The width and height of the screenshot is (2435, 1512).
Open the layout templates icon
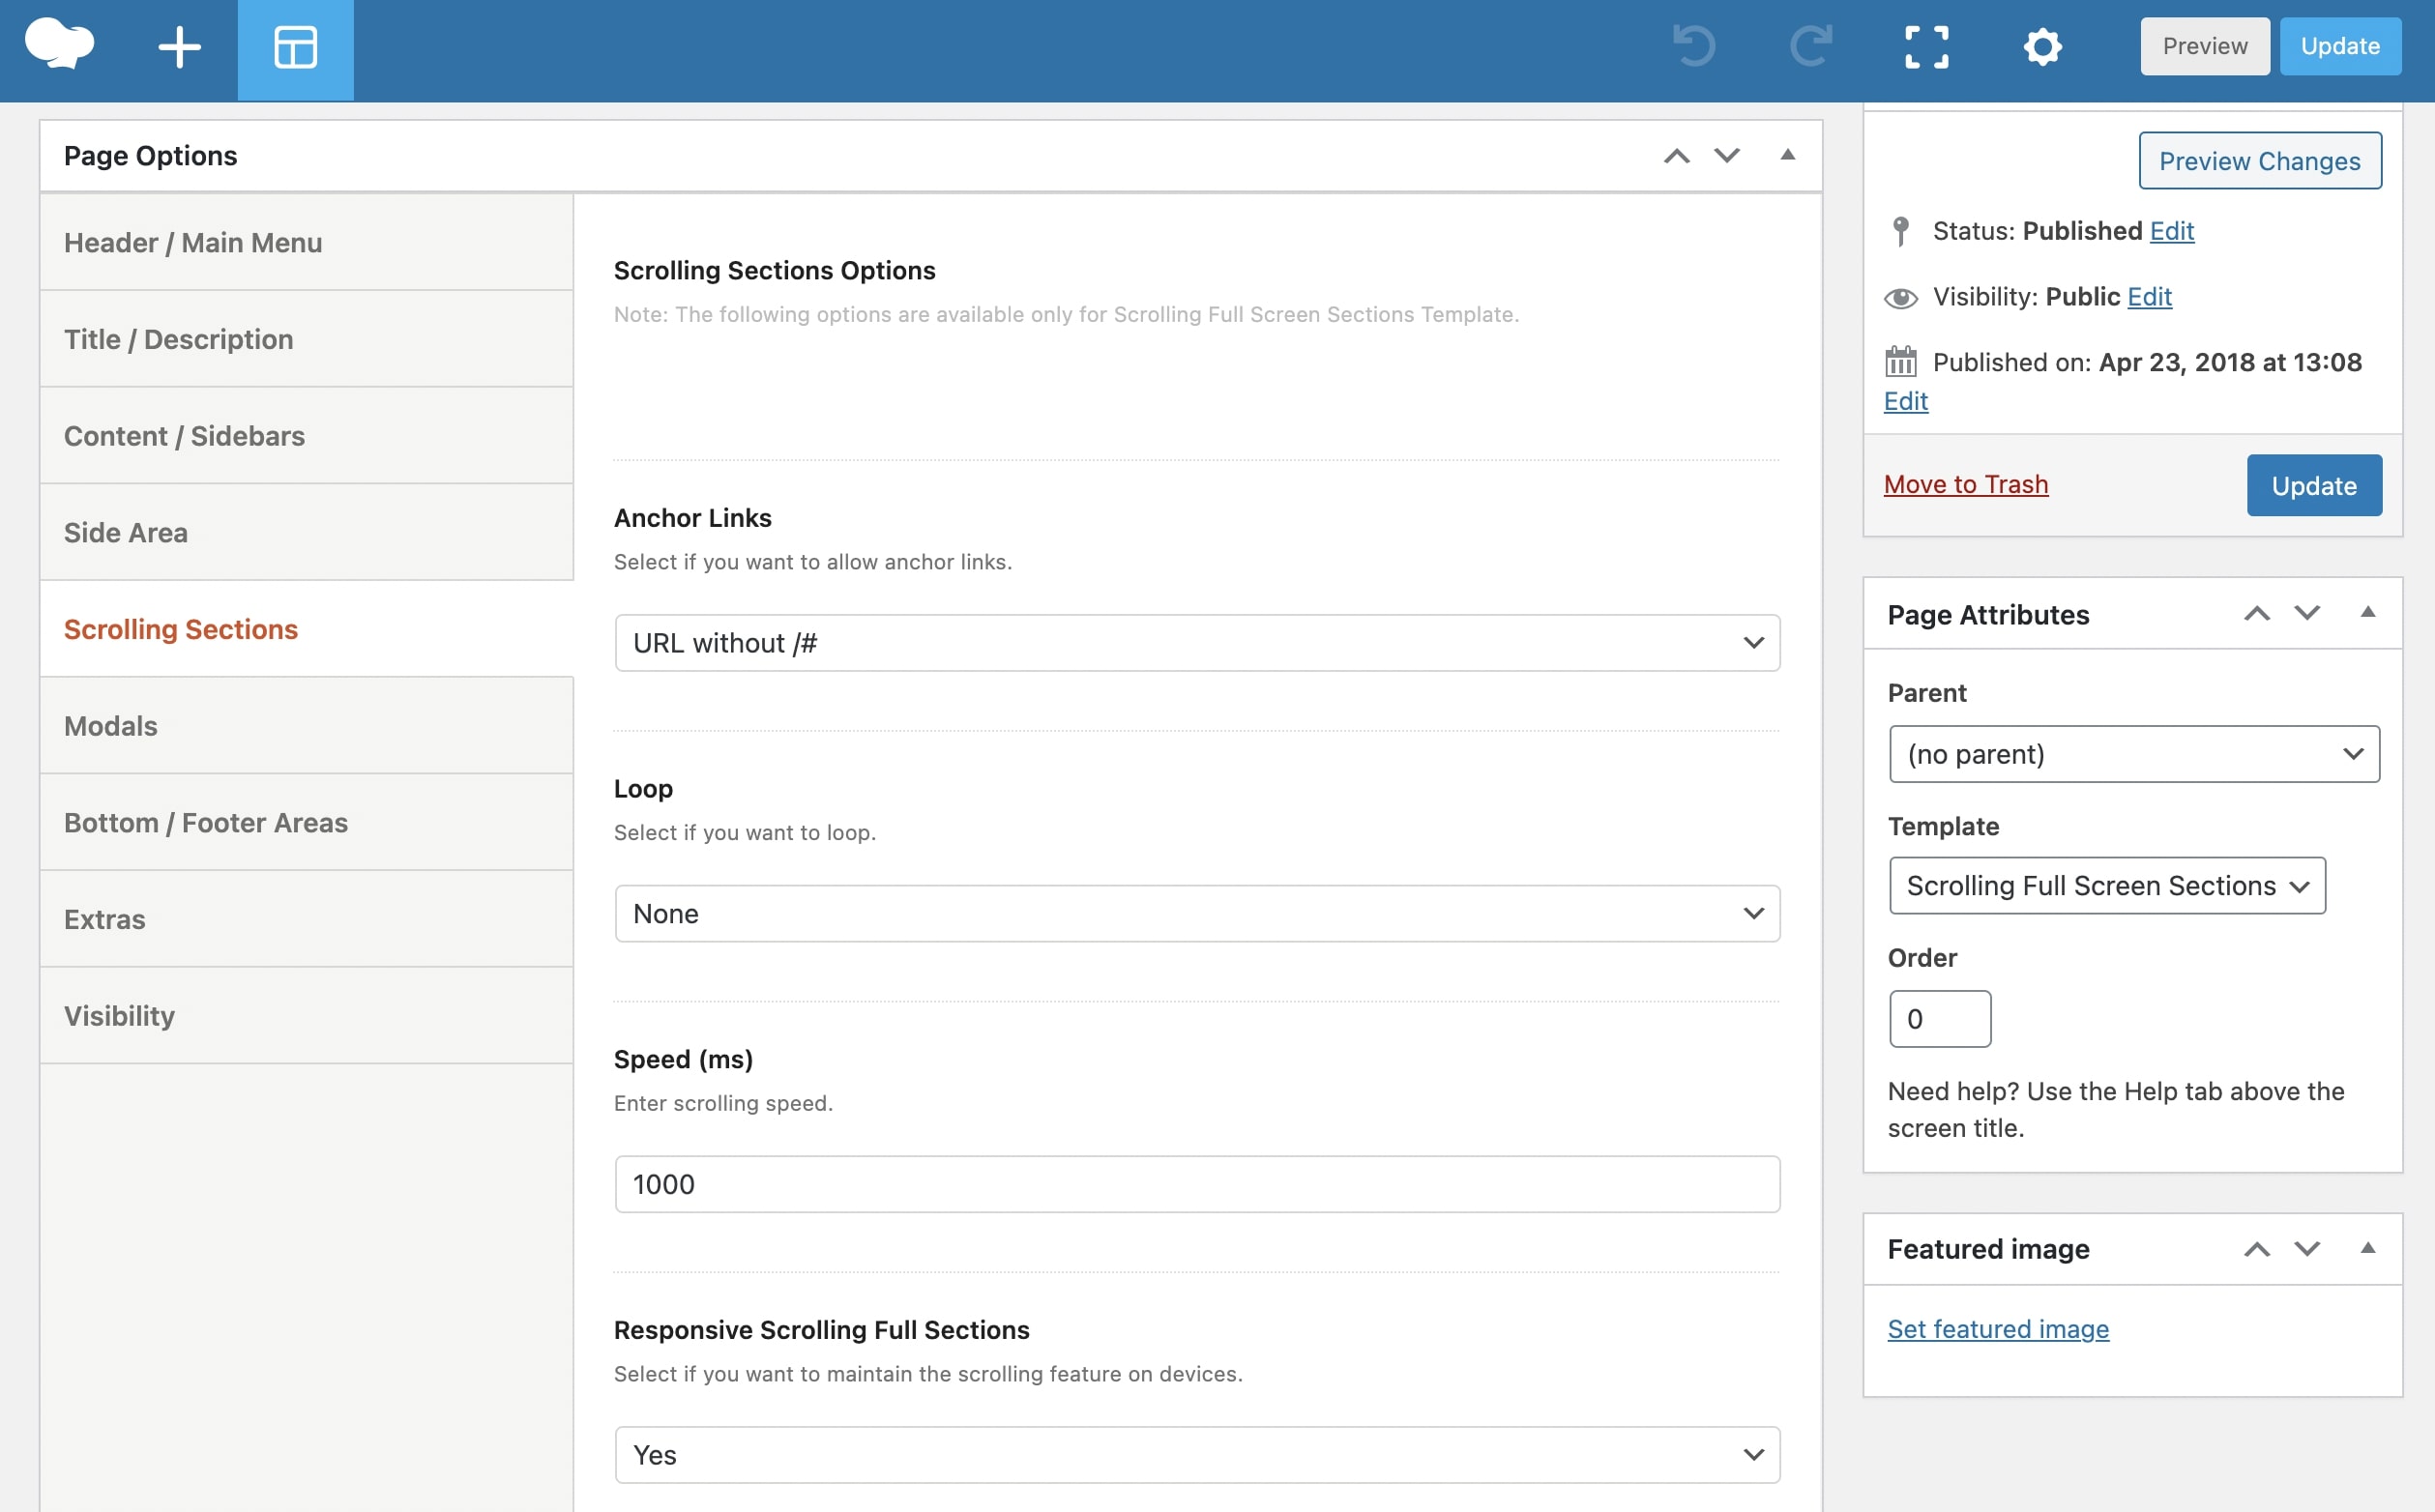click(295, 48)
